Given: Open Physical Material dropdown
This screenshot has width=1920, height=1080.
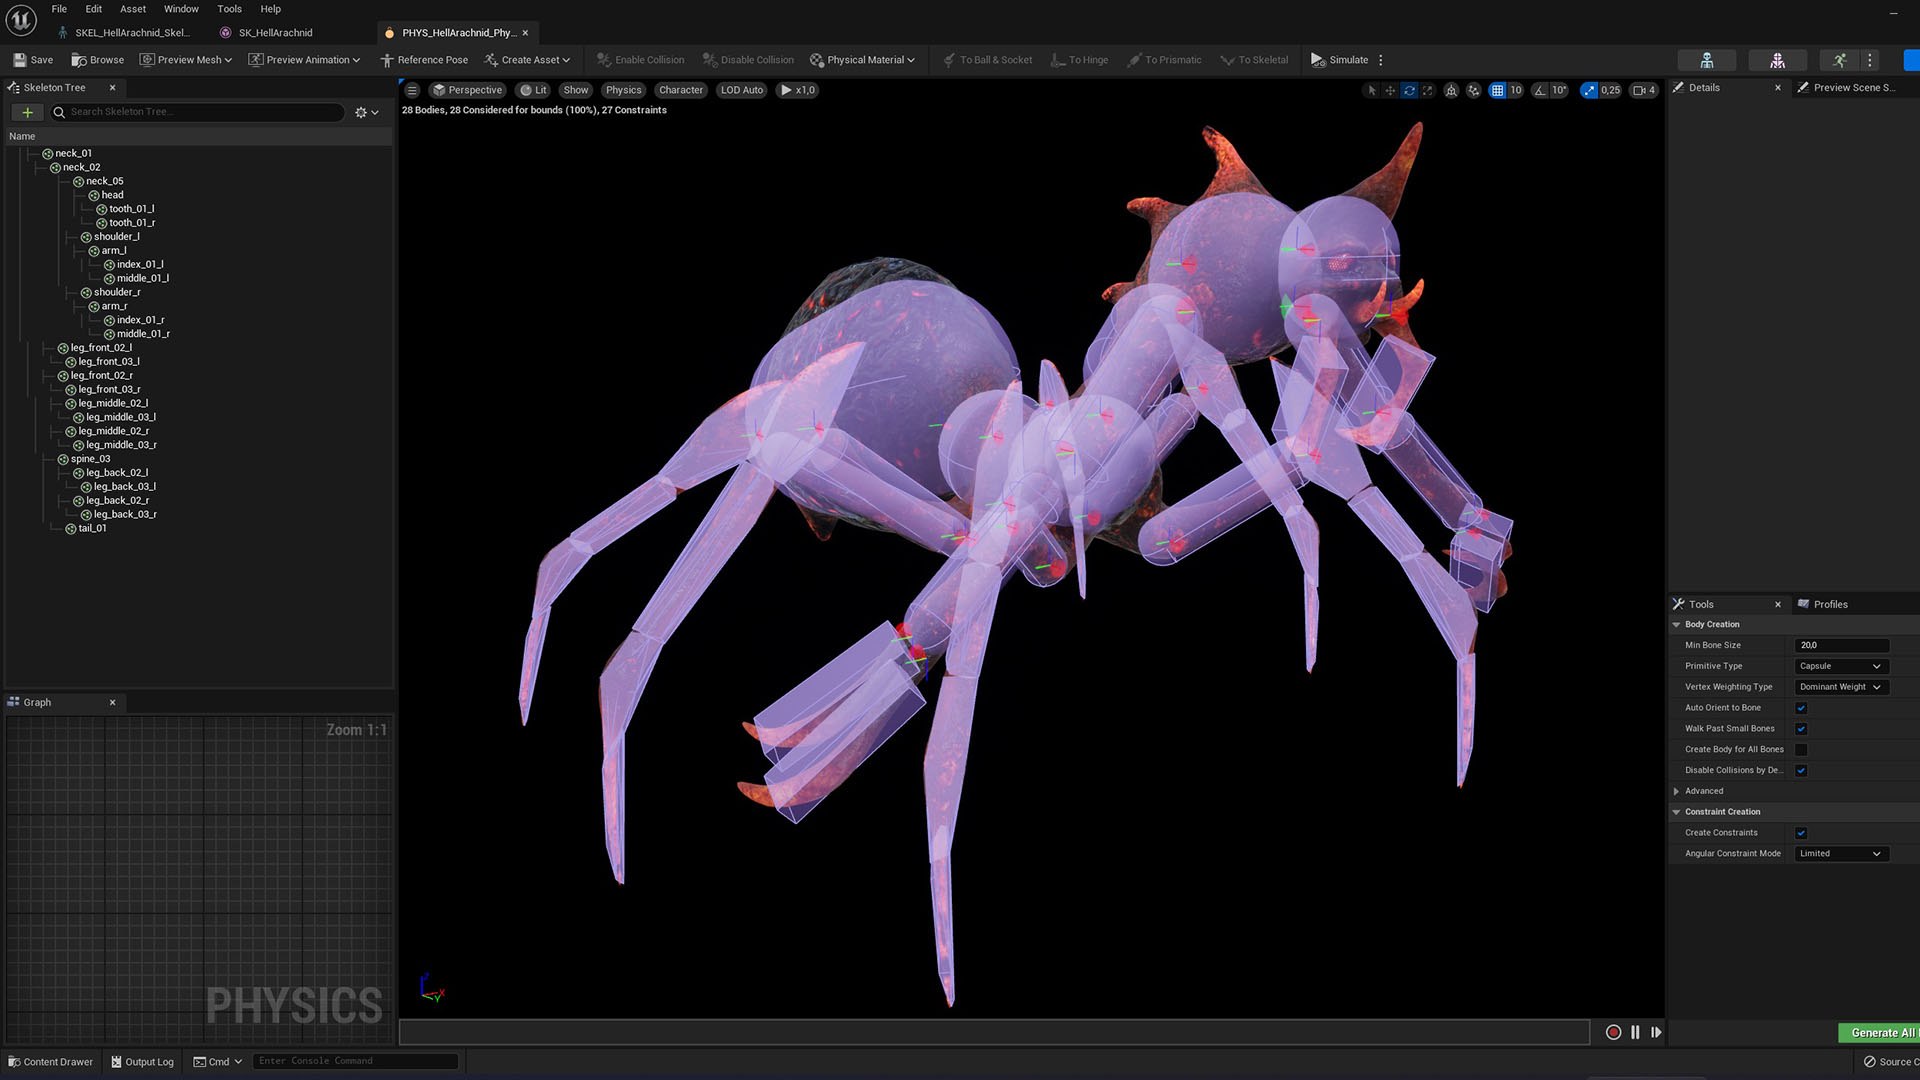Looking at the screenshot, I should pos(862,60).
